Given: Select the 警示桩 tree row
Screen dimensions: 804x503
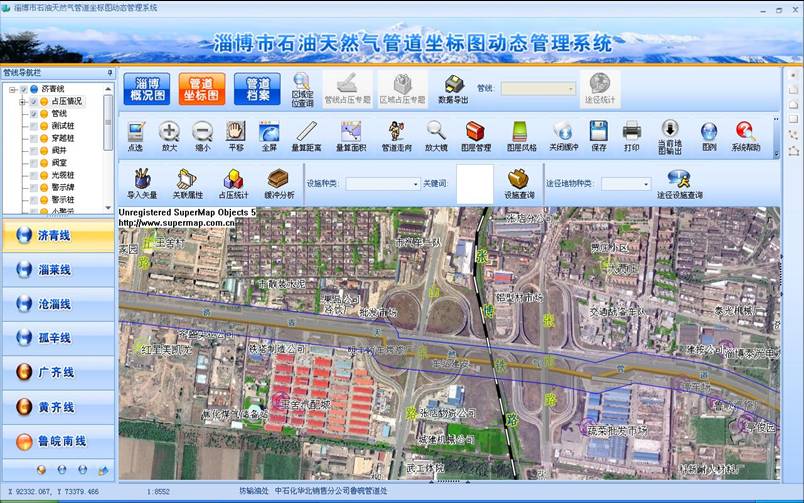Looking at the screenshot, I should point(63,200).
